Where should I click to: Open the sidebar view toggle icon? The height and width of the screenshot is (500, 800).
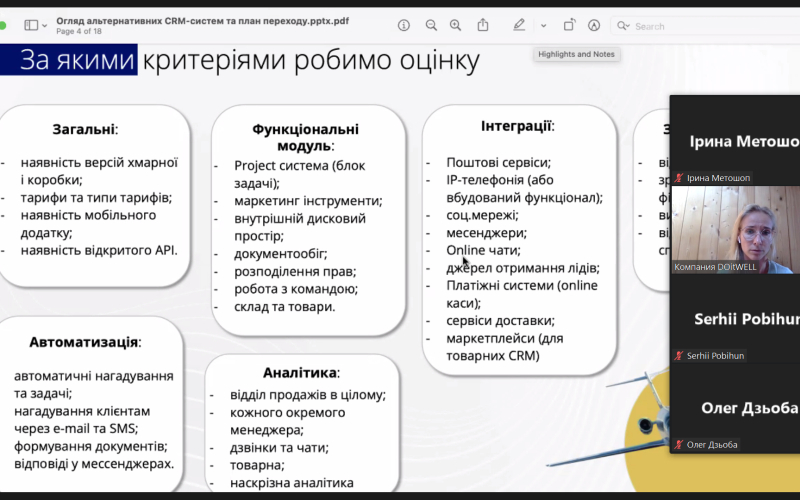coord(31,25)
